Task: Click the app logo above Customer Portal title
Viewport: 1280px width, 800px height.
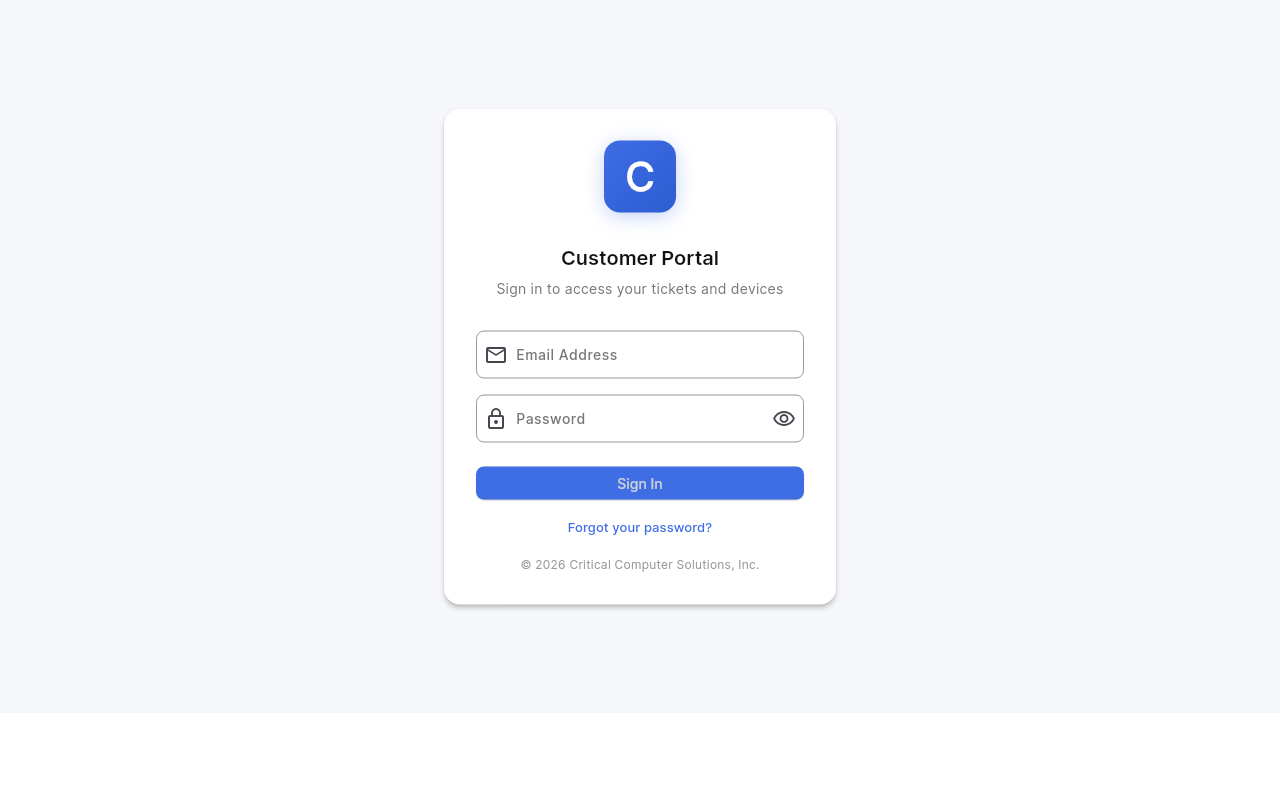Action: click(639, 176)
